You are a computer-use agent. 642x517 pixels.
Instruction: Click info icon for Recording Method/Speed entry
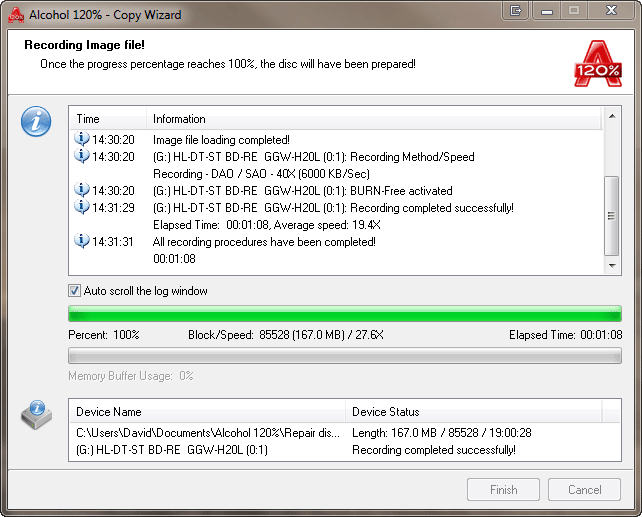pyautogui.click(x=82, y=156)
